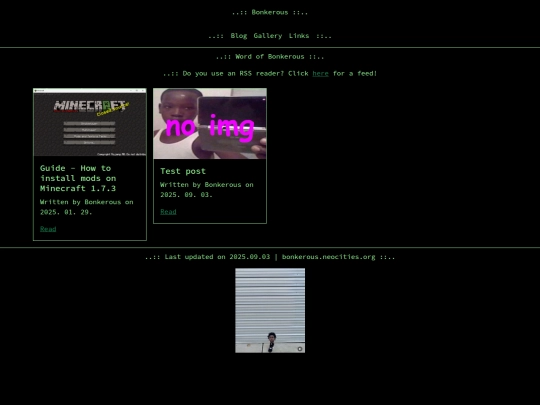This screenshot has height=405, width=540.
Task: Open the Blog navigation link
Action: click(239, 36)
